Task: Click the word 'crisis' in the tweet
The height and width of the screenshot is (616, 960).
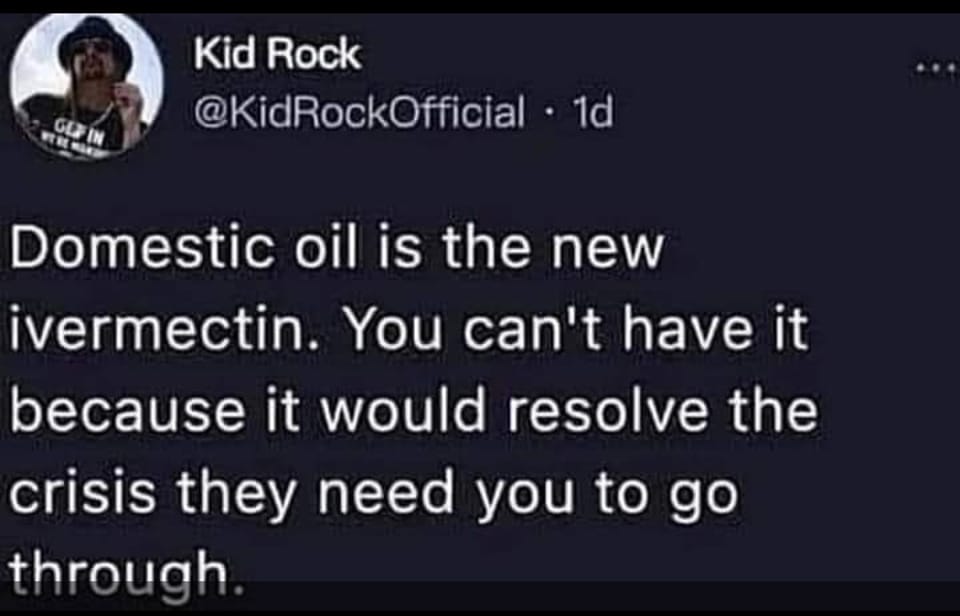Action: pyautogui.click(x=82, y=492)
